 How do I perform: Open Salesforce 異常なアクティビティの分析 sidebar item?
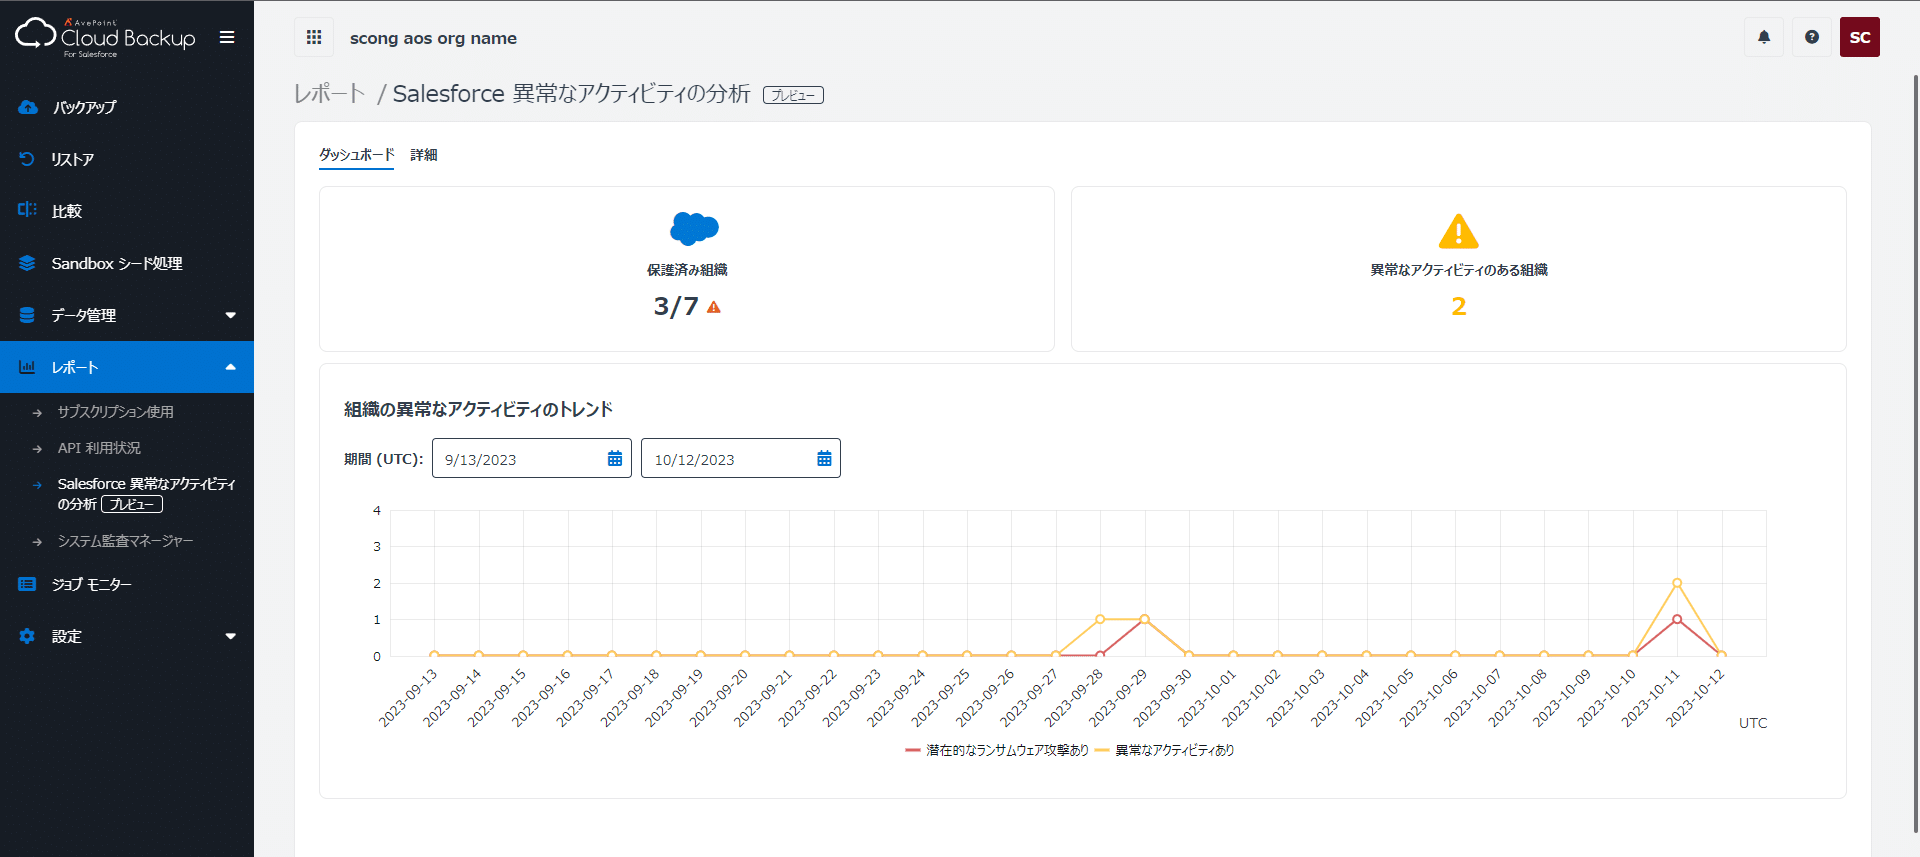coord(146,494)
